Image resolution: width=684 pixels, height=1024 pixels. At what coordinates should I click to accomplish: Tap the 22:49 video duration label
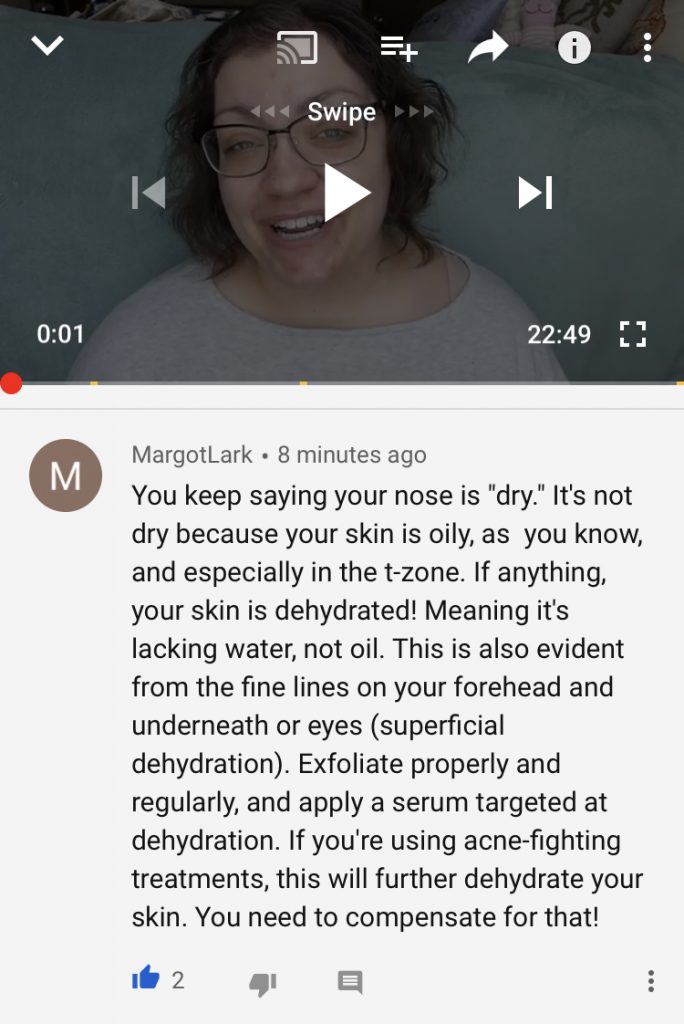pos(559,334)
